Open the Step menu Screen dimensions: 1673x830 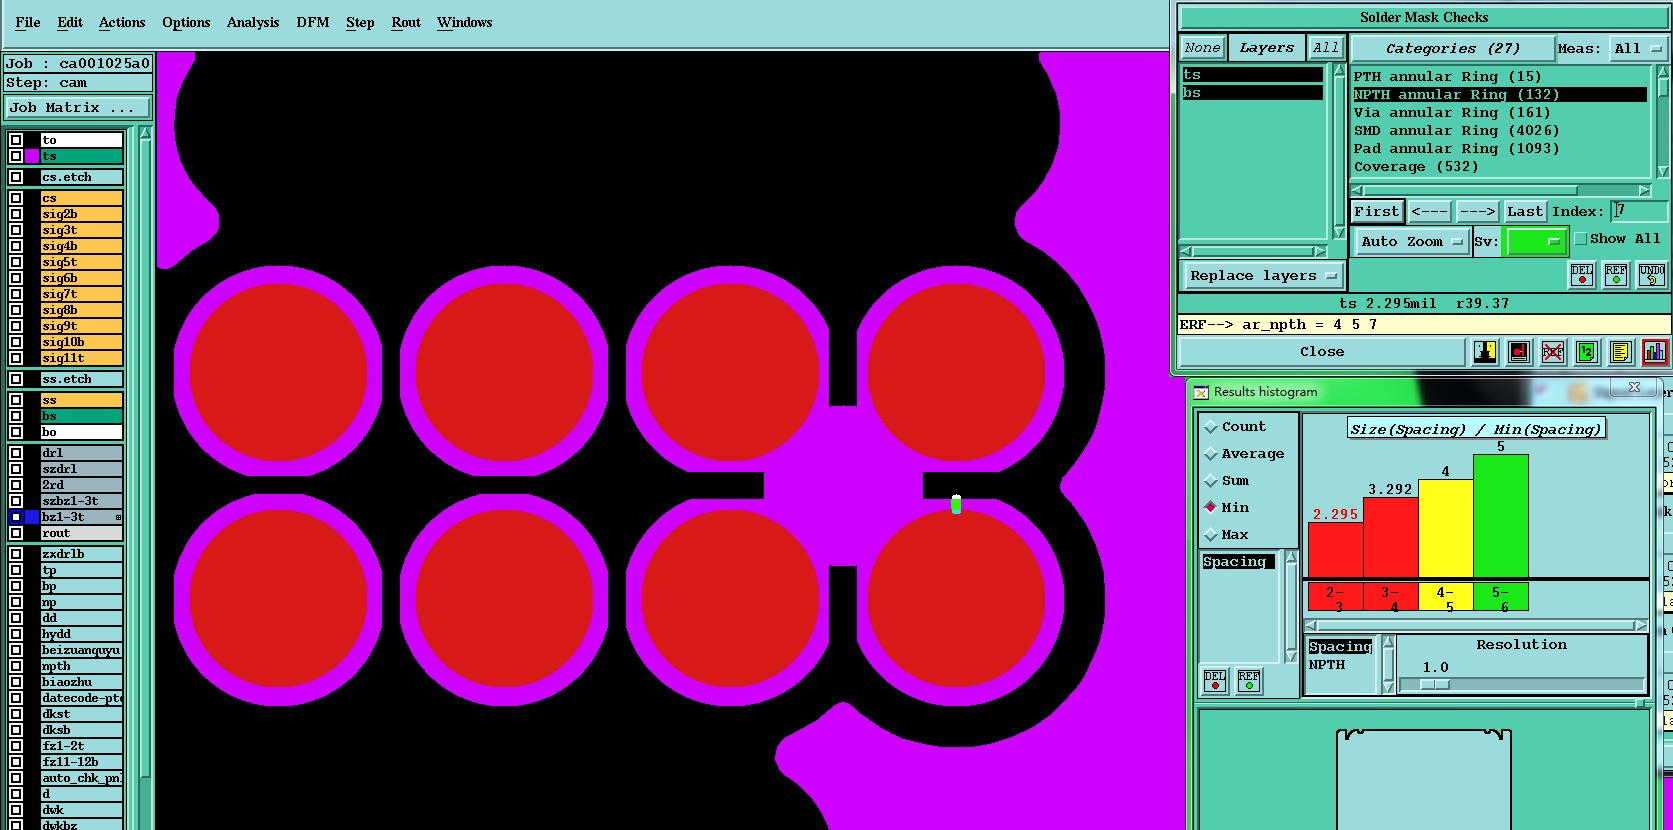(x=360, y=22)
